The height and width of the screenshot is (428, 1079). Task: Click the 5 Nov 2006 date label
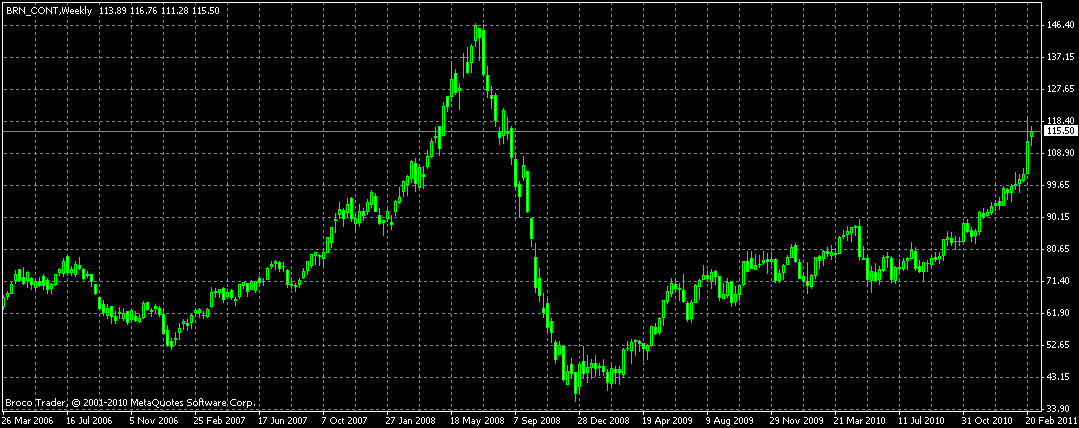(x=155, y=419)
